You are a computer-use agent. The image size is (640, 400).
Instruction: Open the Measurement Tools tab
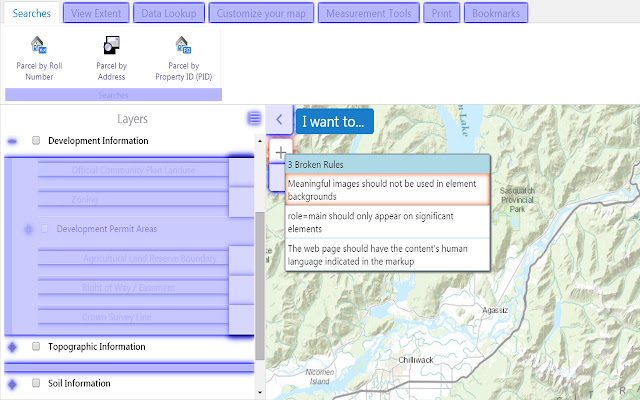[369, 13]
